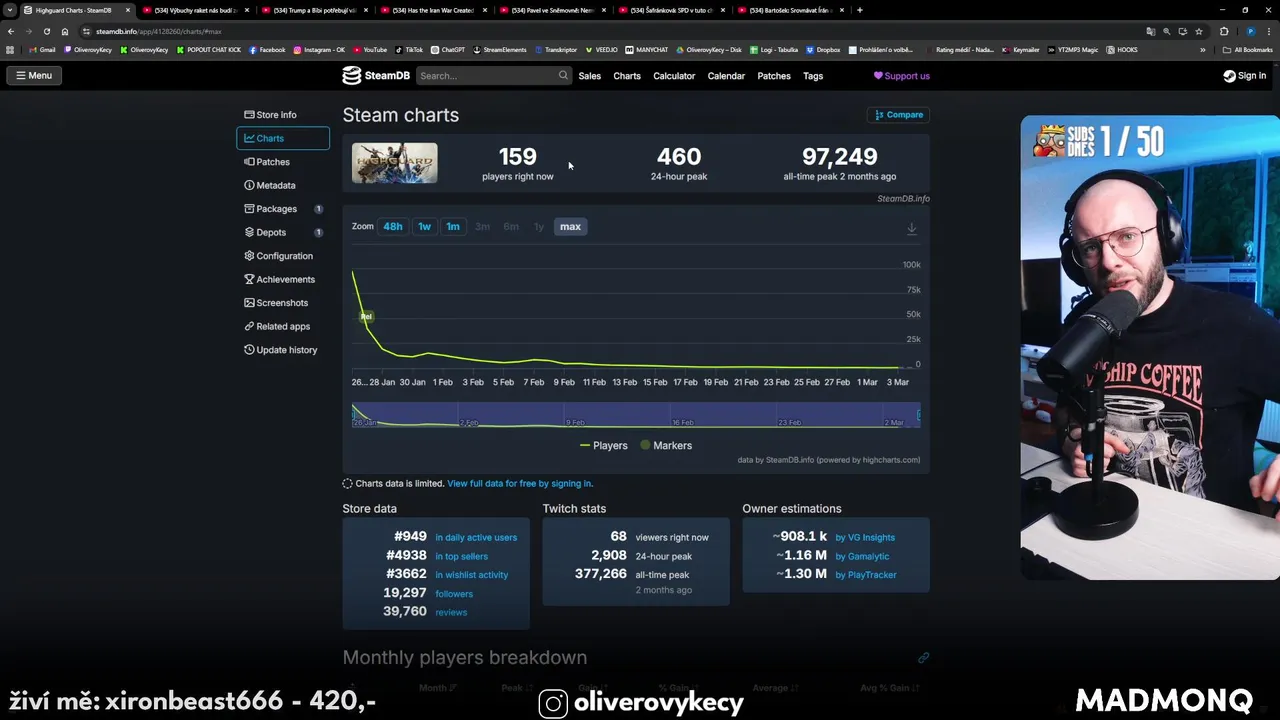1280x720 pixels.
Task: Open Gmail bookmark
Action: [x=42, y=49]
